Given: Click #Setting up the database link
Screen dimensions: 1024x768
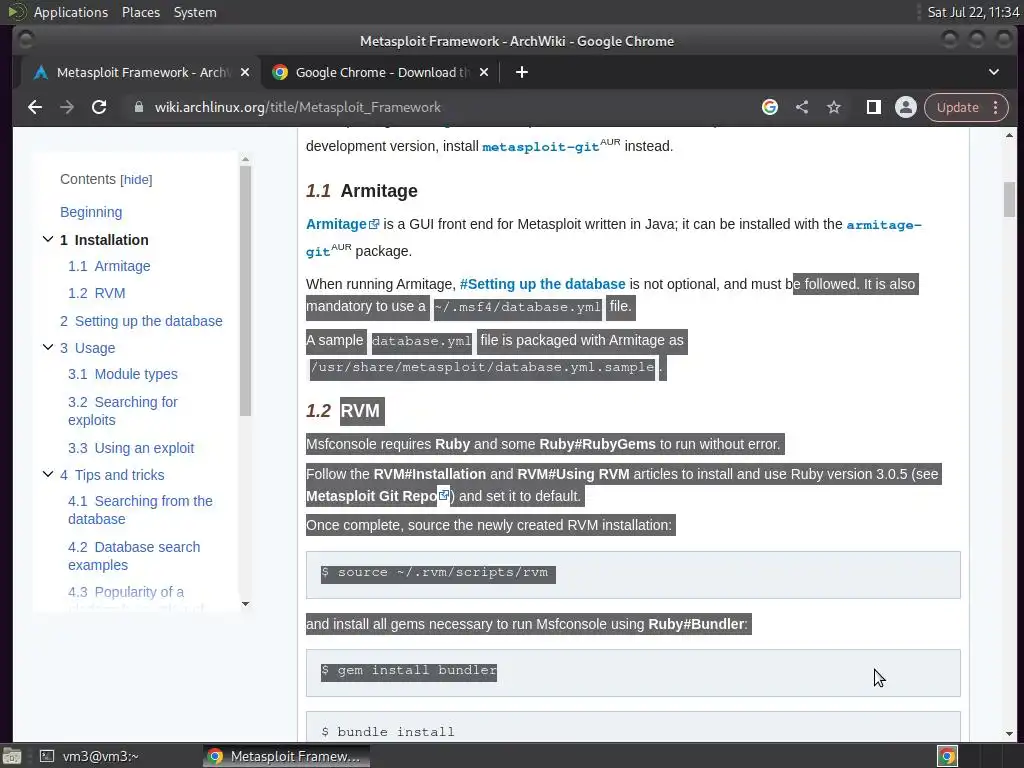Looking at the screenshot, I should 543,284.
